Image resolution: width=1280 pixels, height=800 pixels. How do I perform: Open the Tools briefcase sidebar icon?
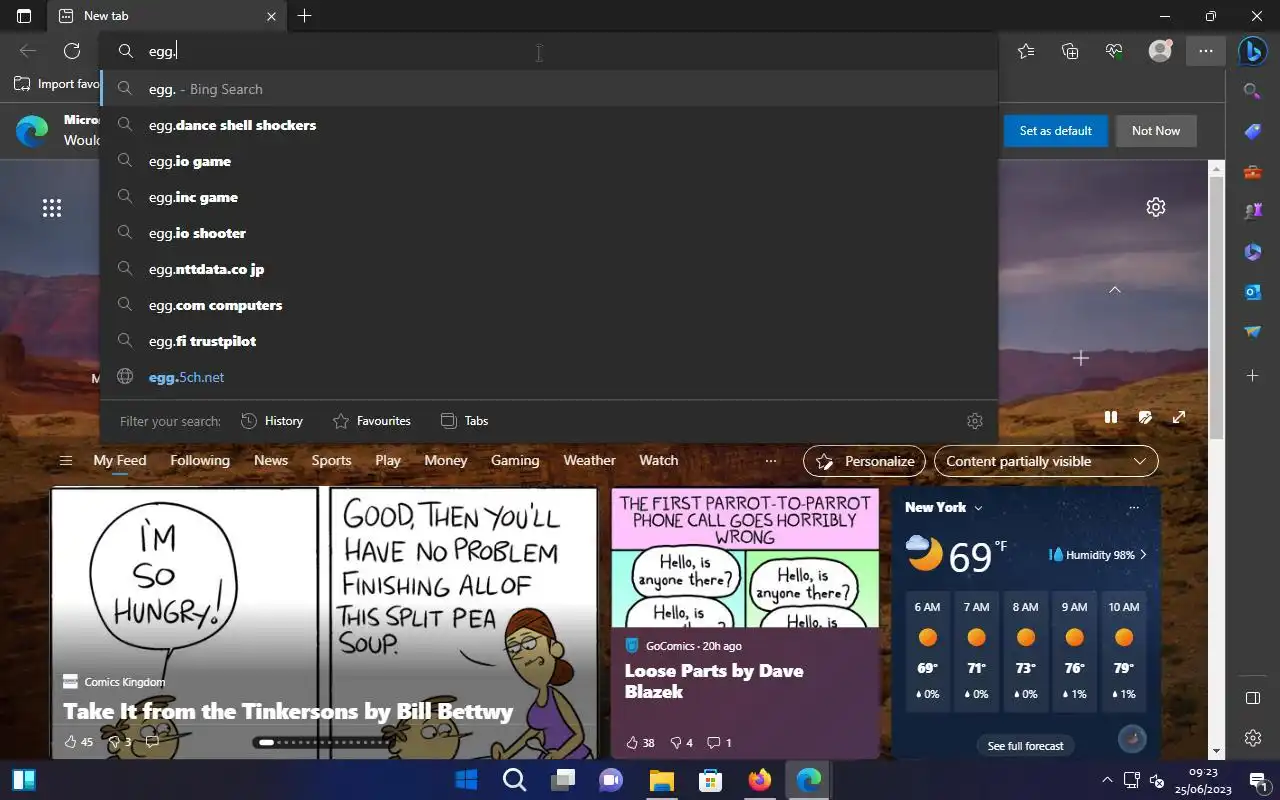point(1252,172)
